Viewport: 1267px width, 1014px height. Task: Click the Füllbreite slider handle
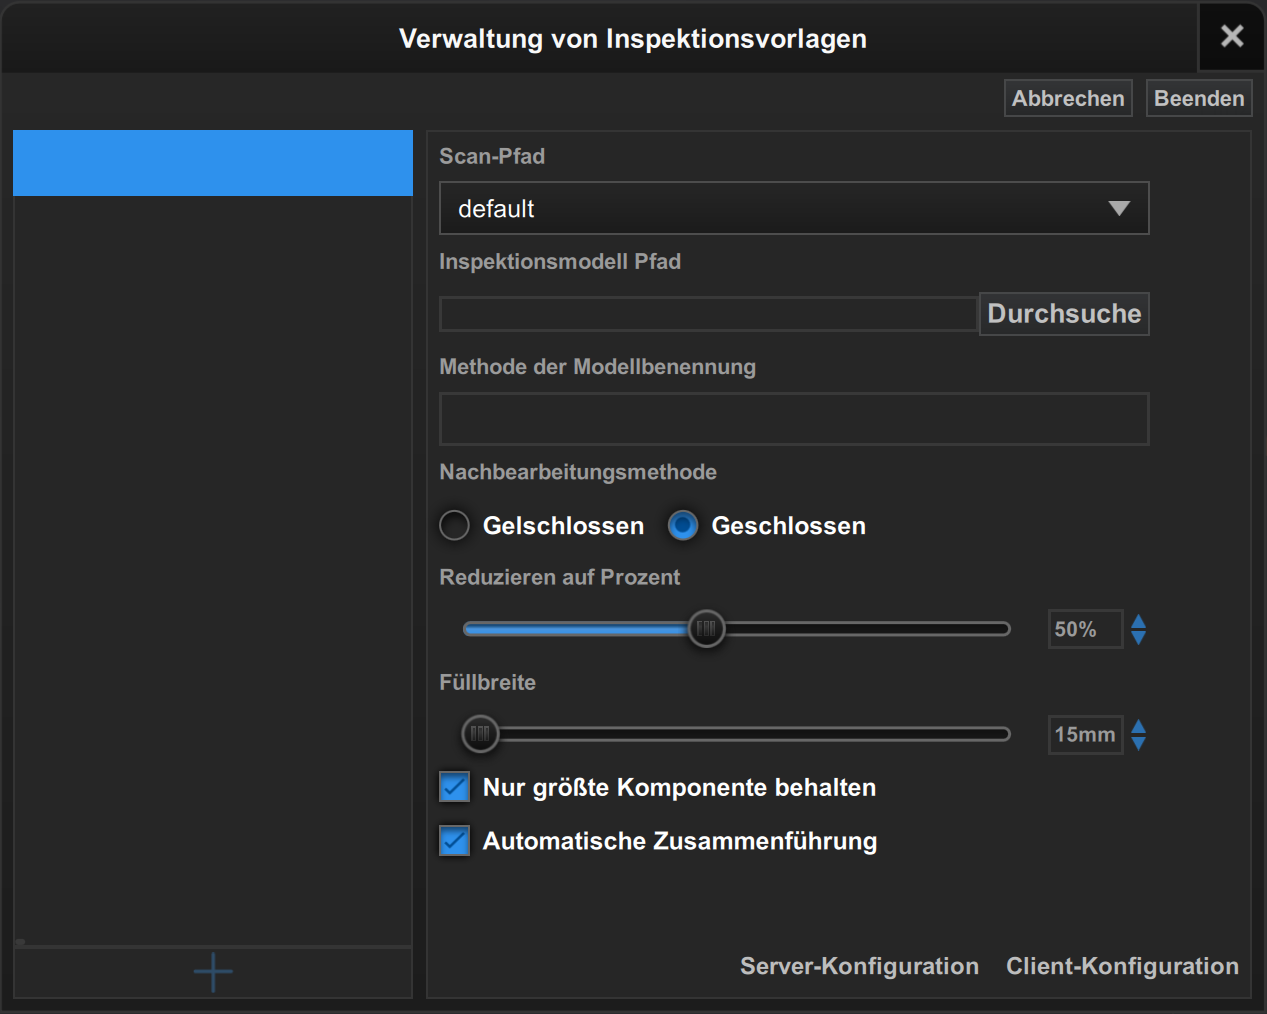point(480,734)
